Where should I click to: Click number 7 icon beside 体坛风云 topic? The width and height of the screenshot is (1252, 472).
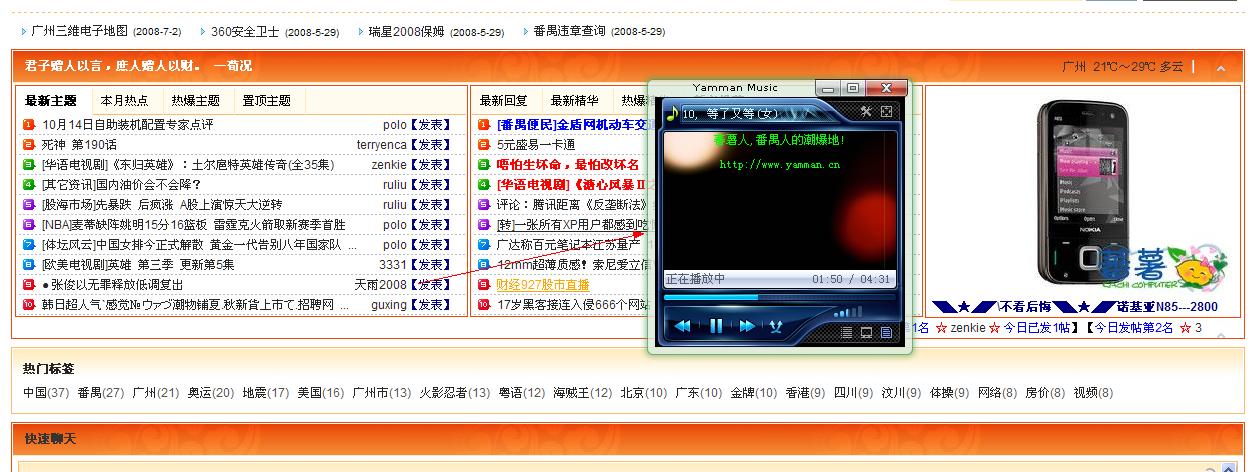point(29,245)
